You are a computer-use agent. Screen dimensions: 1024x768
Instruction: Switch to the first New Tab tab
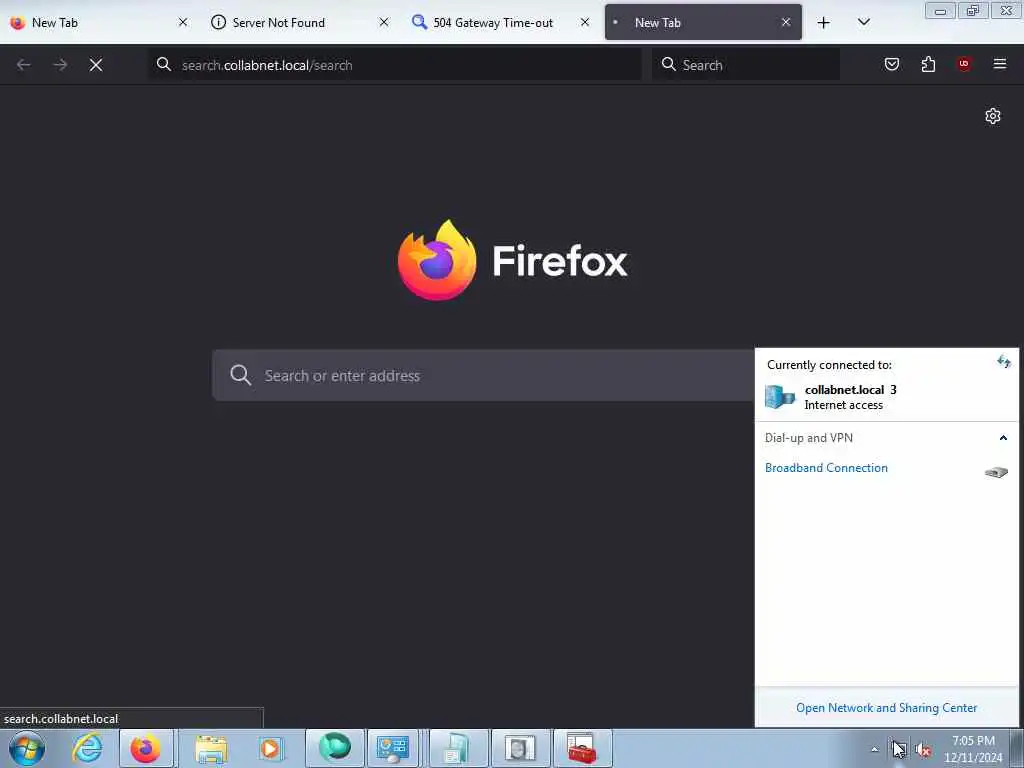(x=98, y=22)
